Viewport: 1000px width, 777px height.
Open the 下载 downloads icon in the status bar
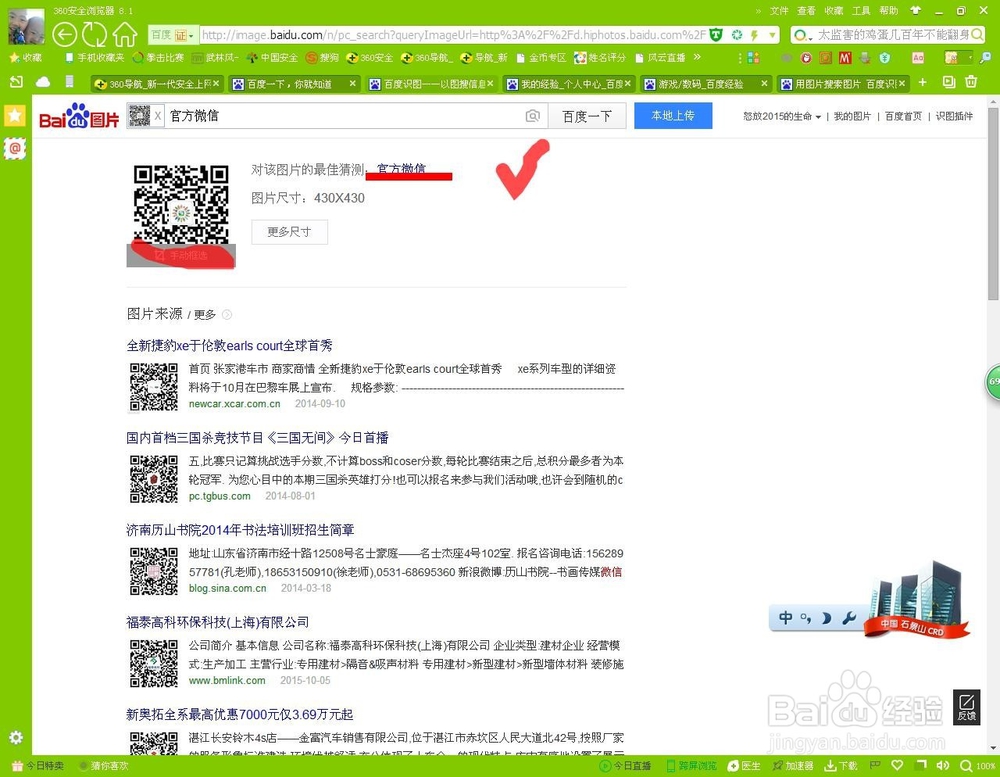tap(841, 766)
